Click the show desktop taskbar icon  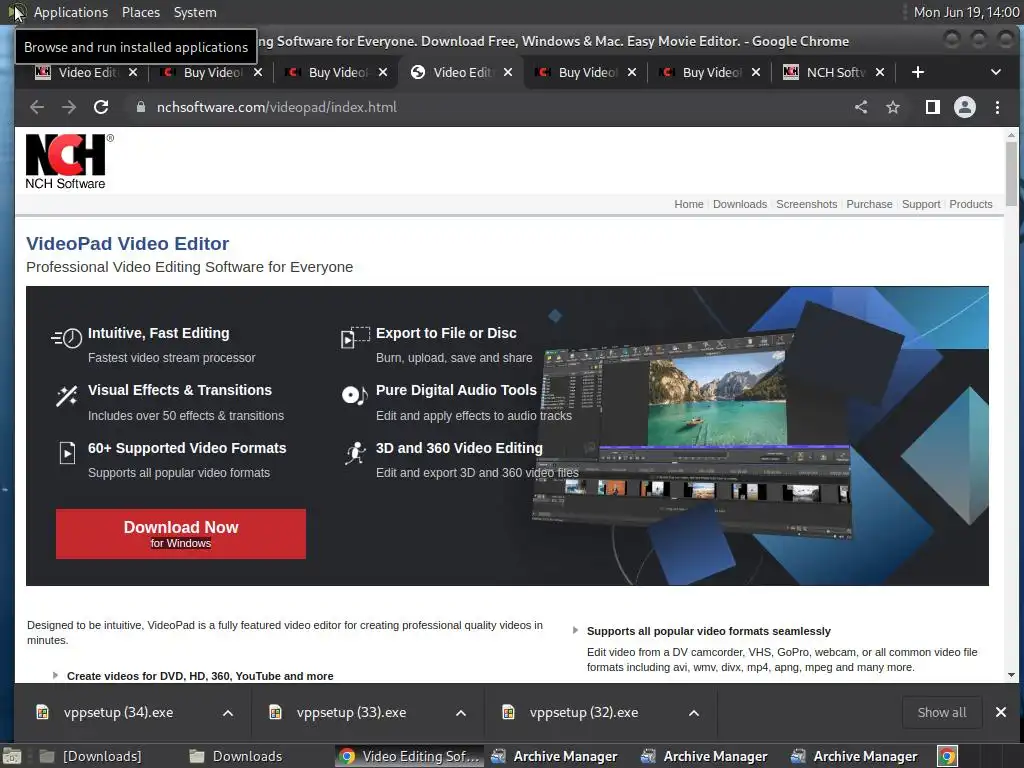(12, 756)
